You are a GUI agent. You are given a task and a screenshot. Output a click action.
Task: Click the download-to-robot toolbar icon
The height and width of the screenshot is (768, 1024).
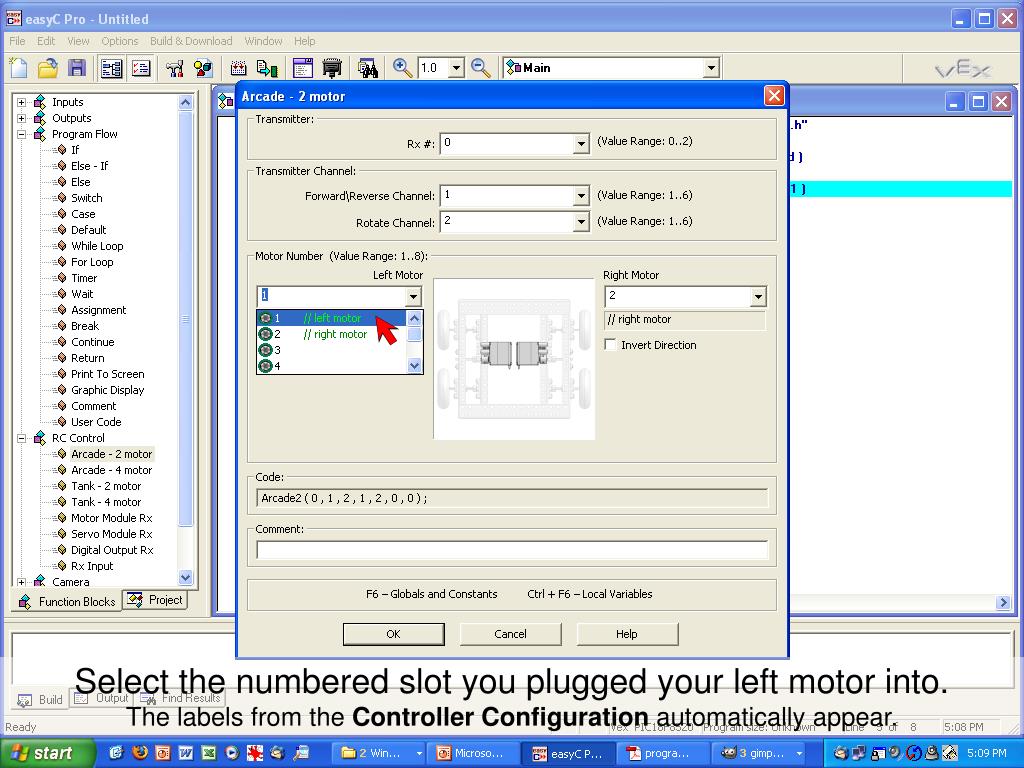point(267,68)
